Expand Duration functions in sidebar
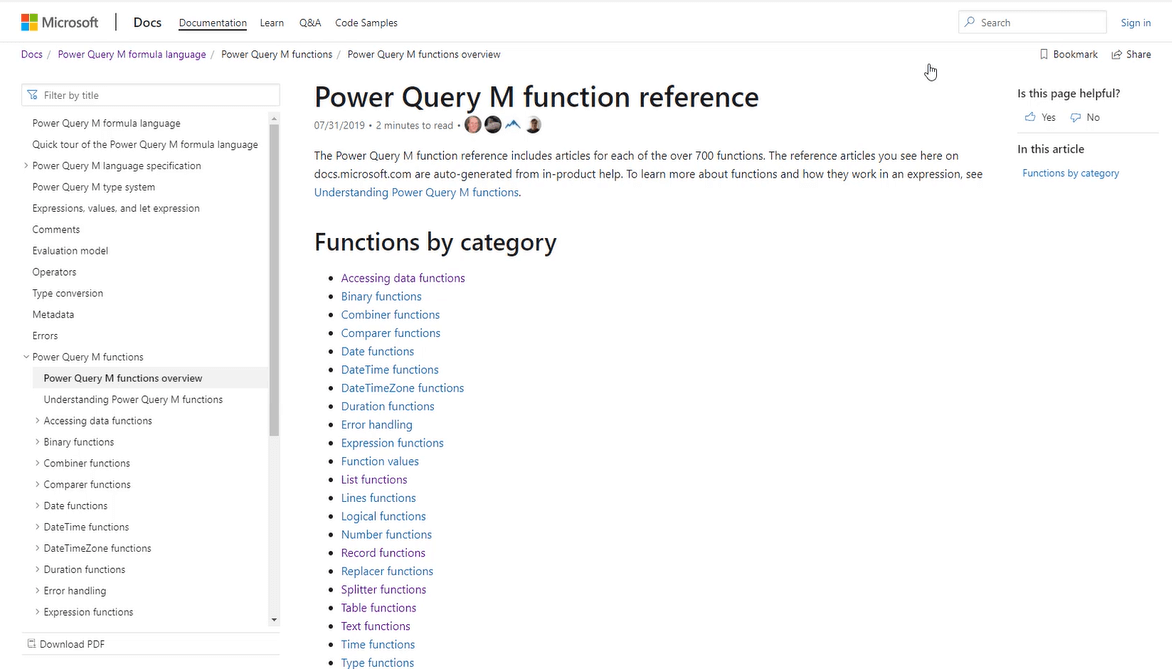 [x=37, y=570]
